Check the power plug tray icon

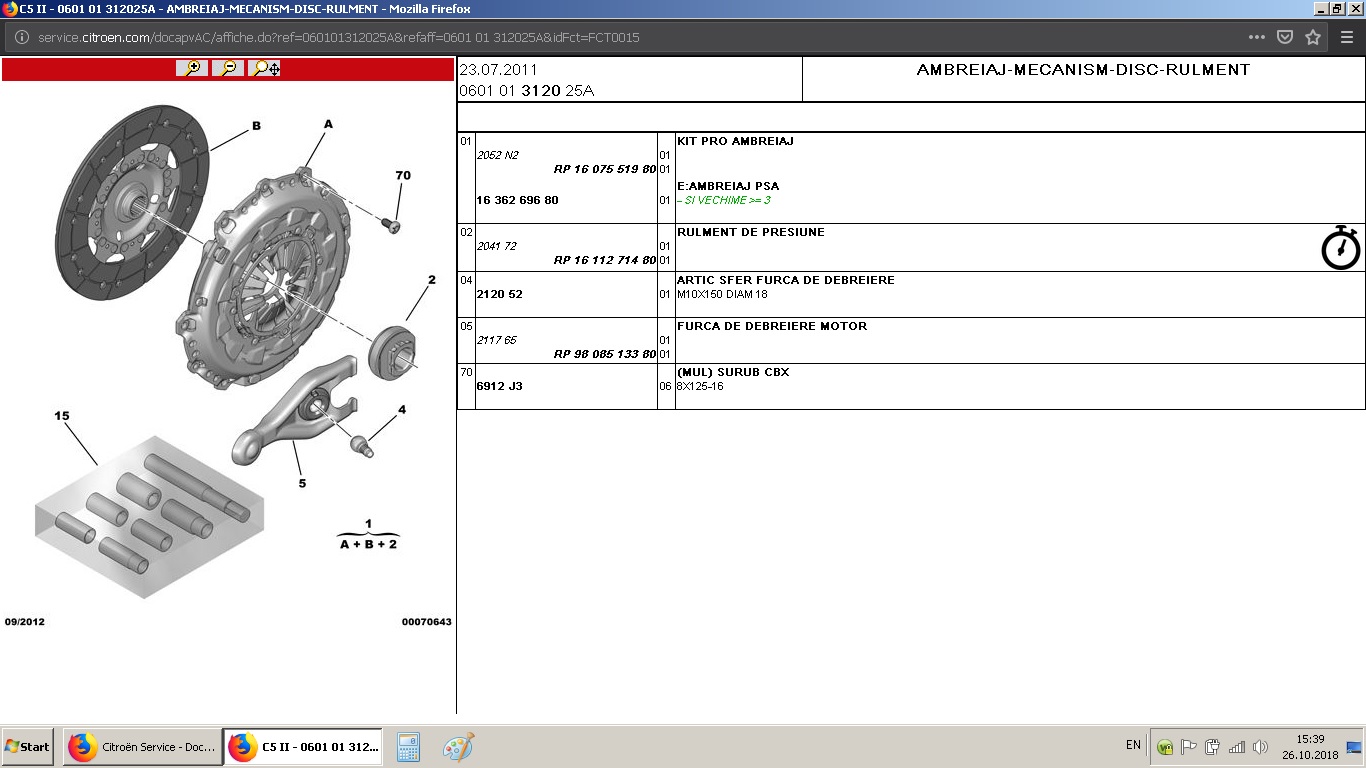1212,747
